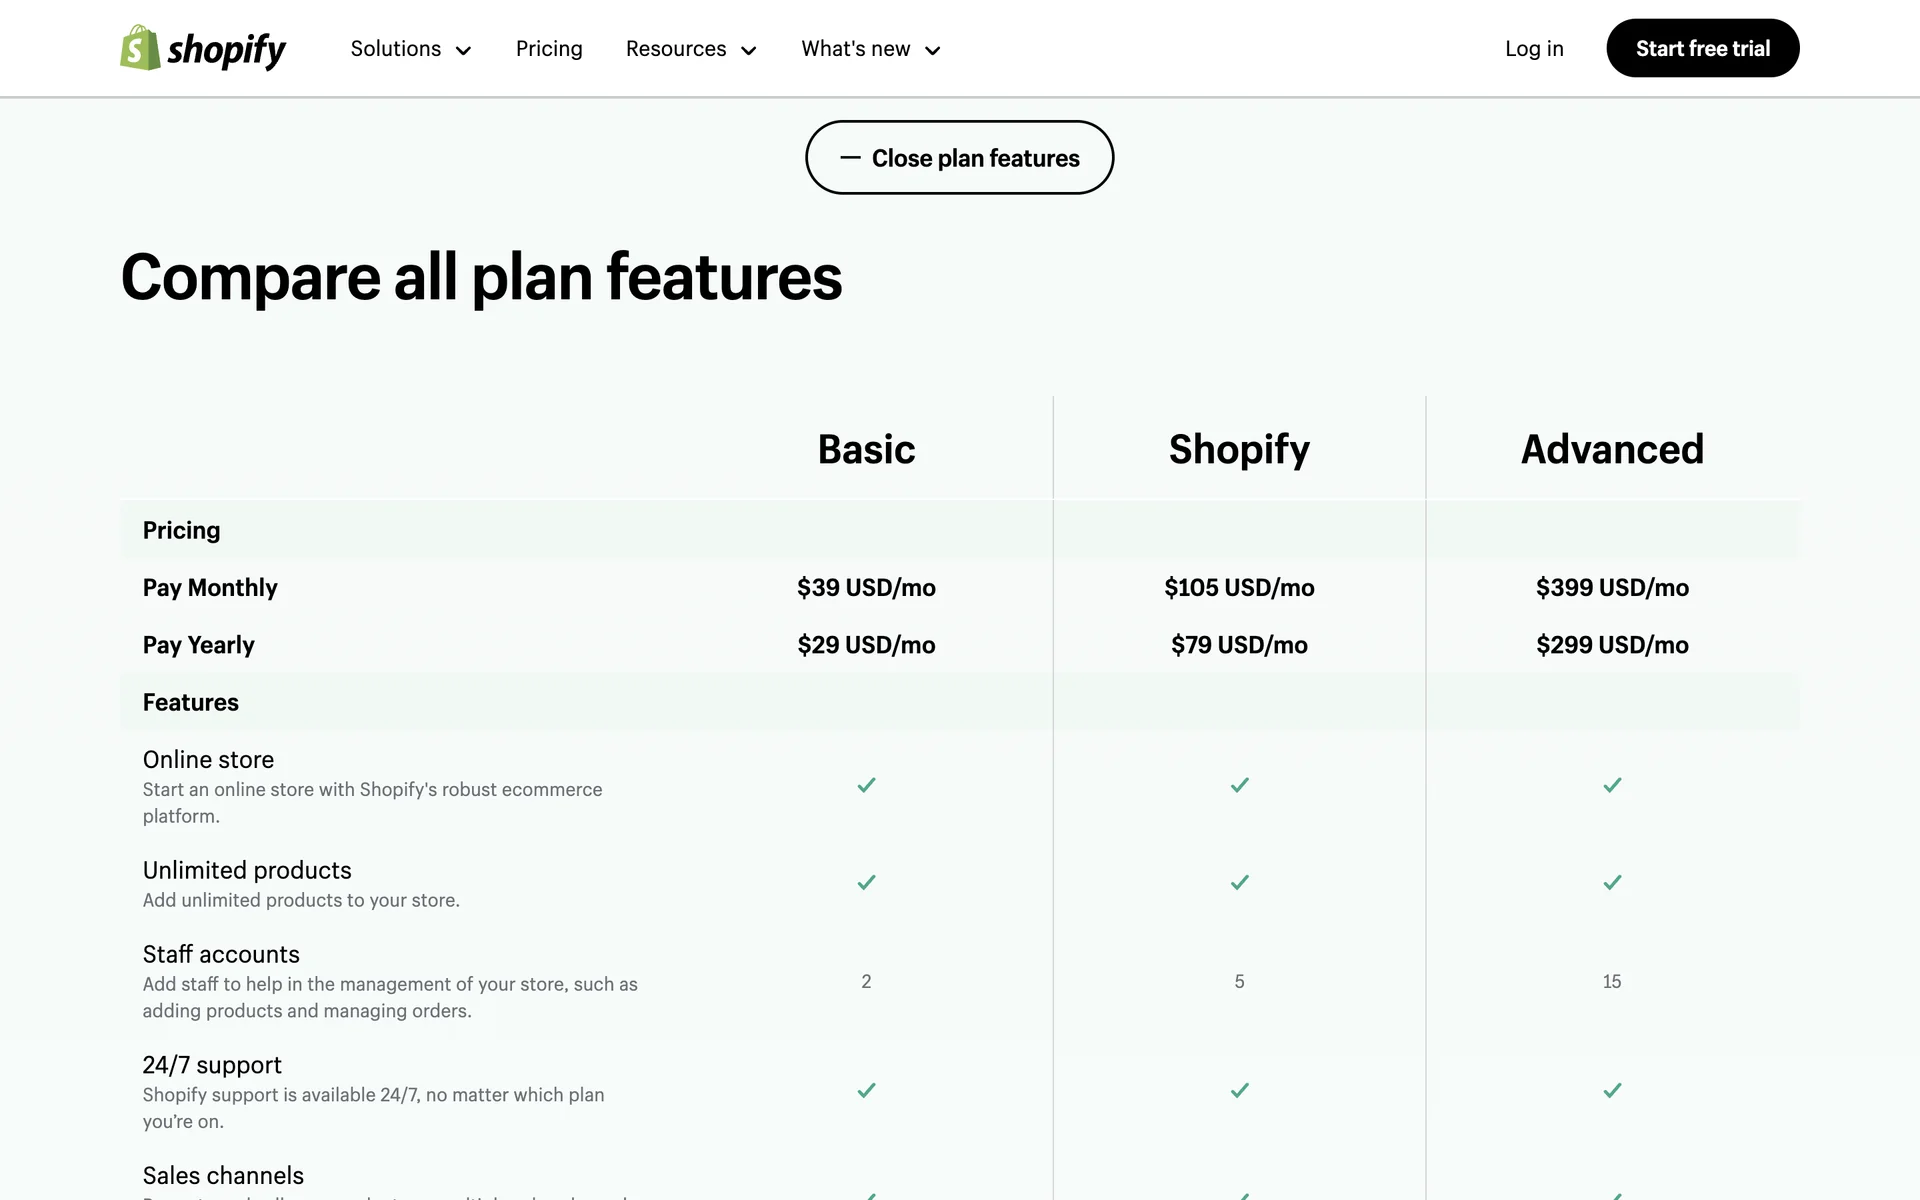This screenshot has width=1920, height=1200.
Task: Click the Unlimited products checkmark under Advanced
Action: pyautogui.click(x=1612, y=883)
